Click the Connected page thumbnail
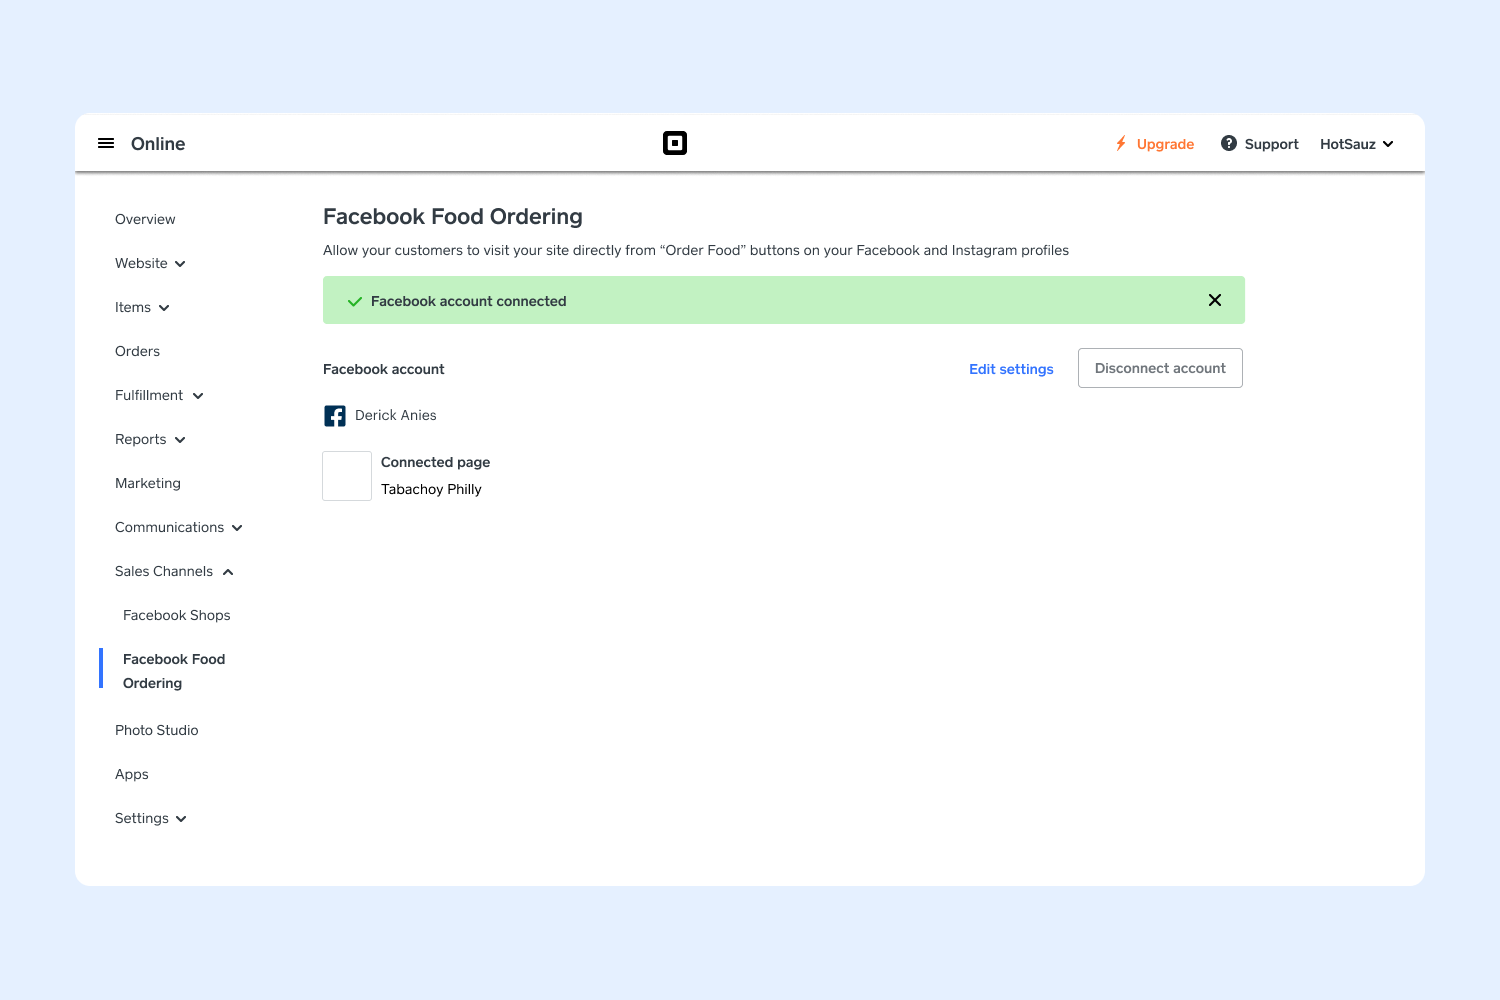Viewport: 1500px width, 1000px height. click(347, 476)
